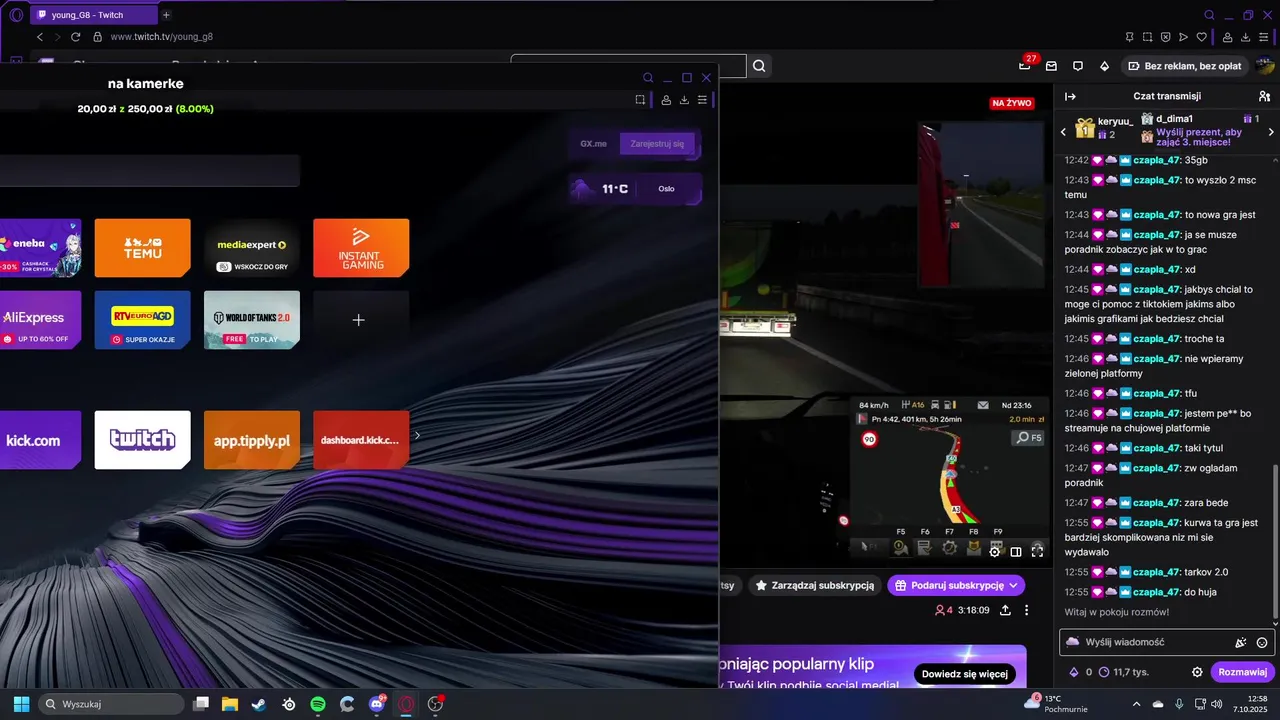Open the Twitch mail messages icon
The width and height of the screenshot is (1280, 720).
1051,66
